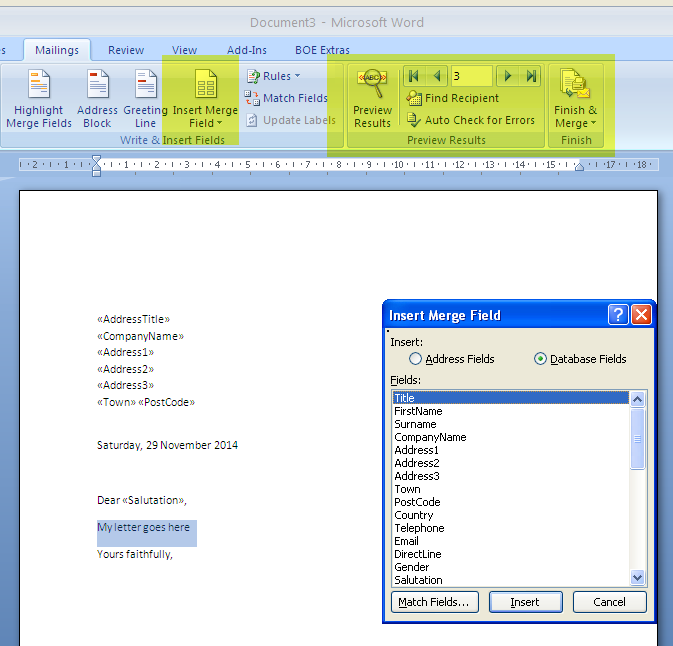Select Town in the Fields list
Image resolution: width=673 pixels, height=646 pixels.
[x=511, y=489]
